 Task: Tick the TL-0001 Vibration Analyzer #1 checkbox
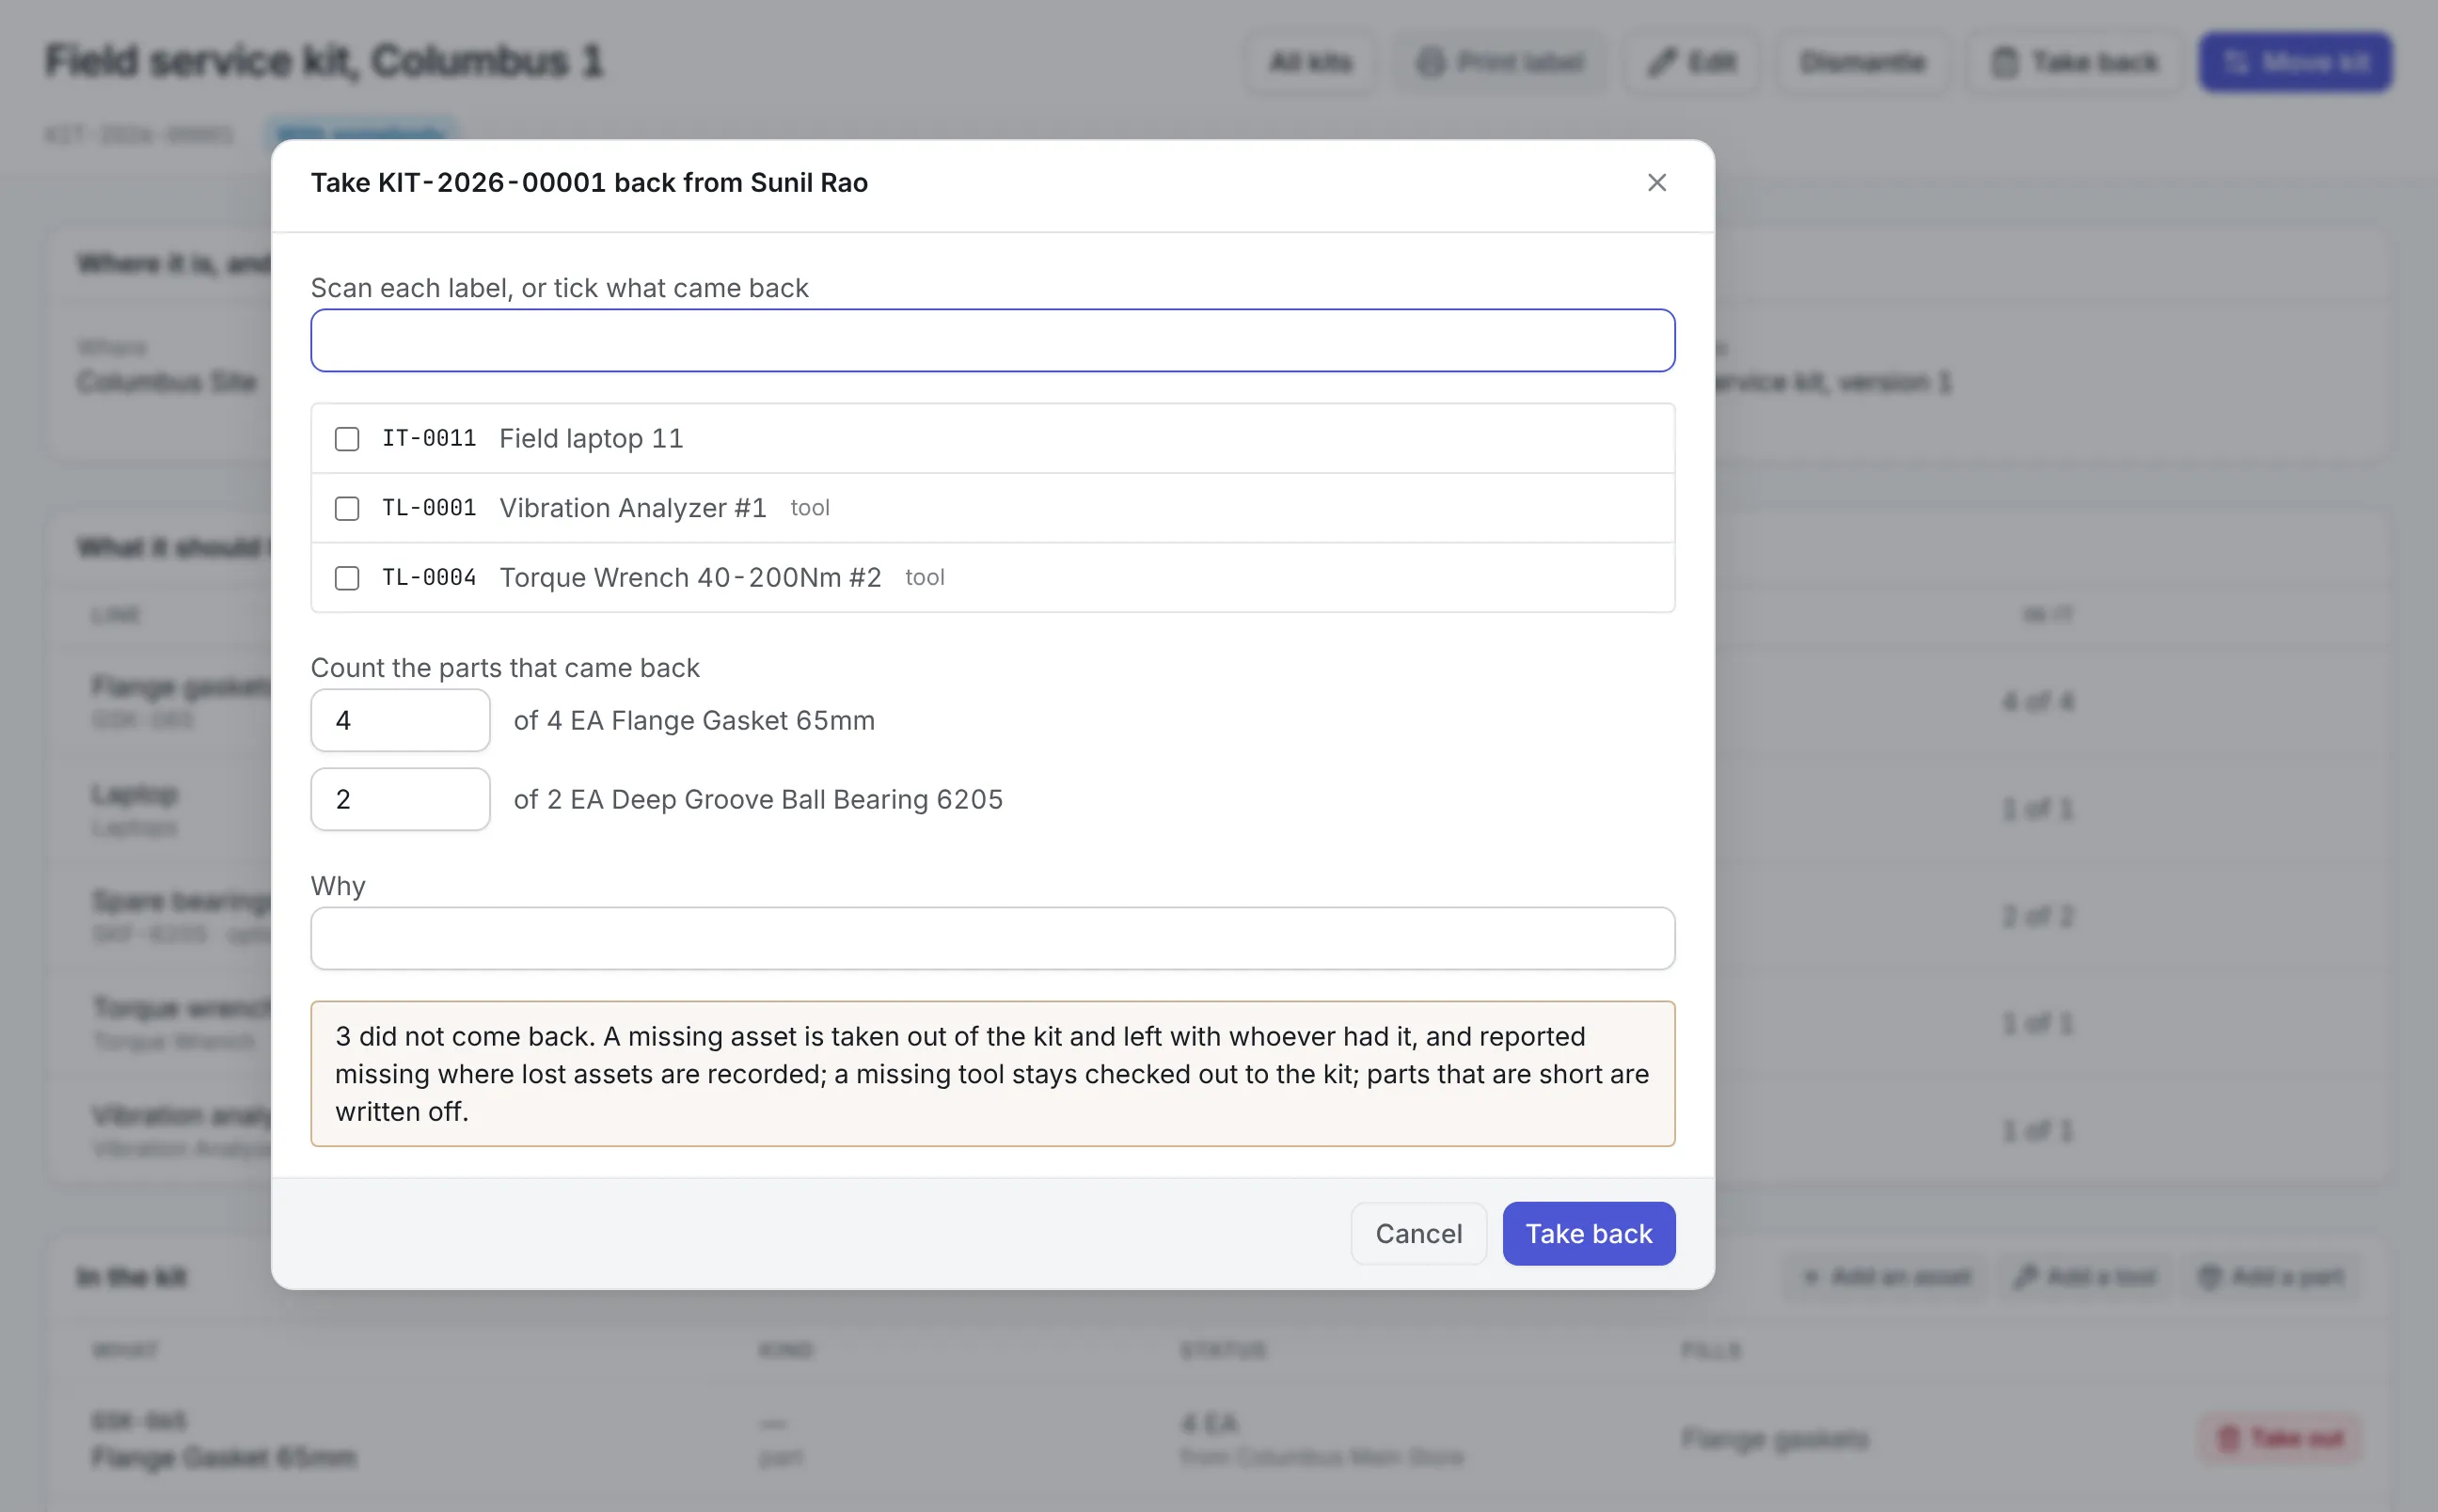point(347,508)
